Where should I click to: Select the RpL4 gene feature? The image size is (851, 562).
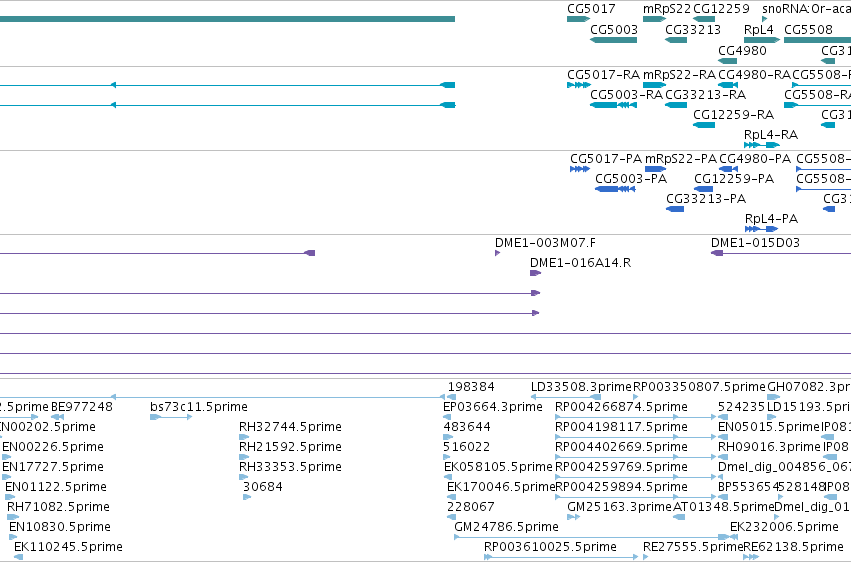pos(762,40)
